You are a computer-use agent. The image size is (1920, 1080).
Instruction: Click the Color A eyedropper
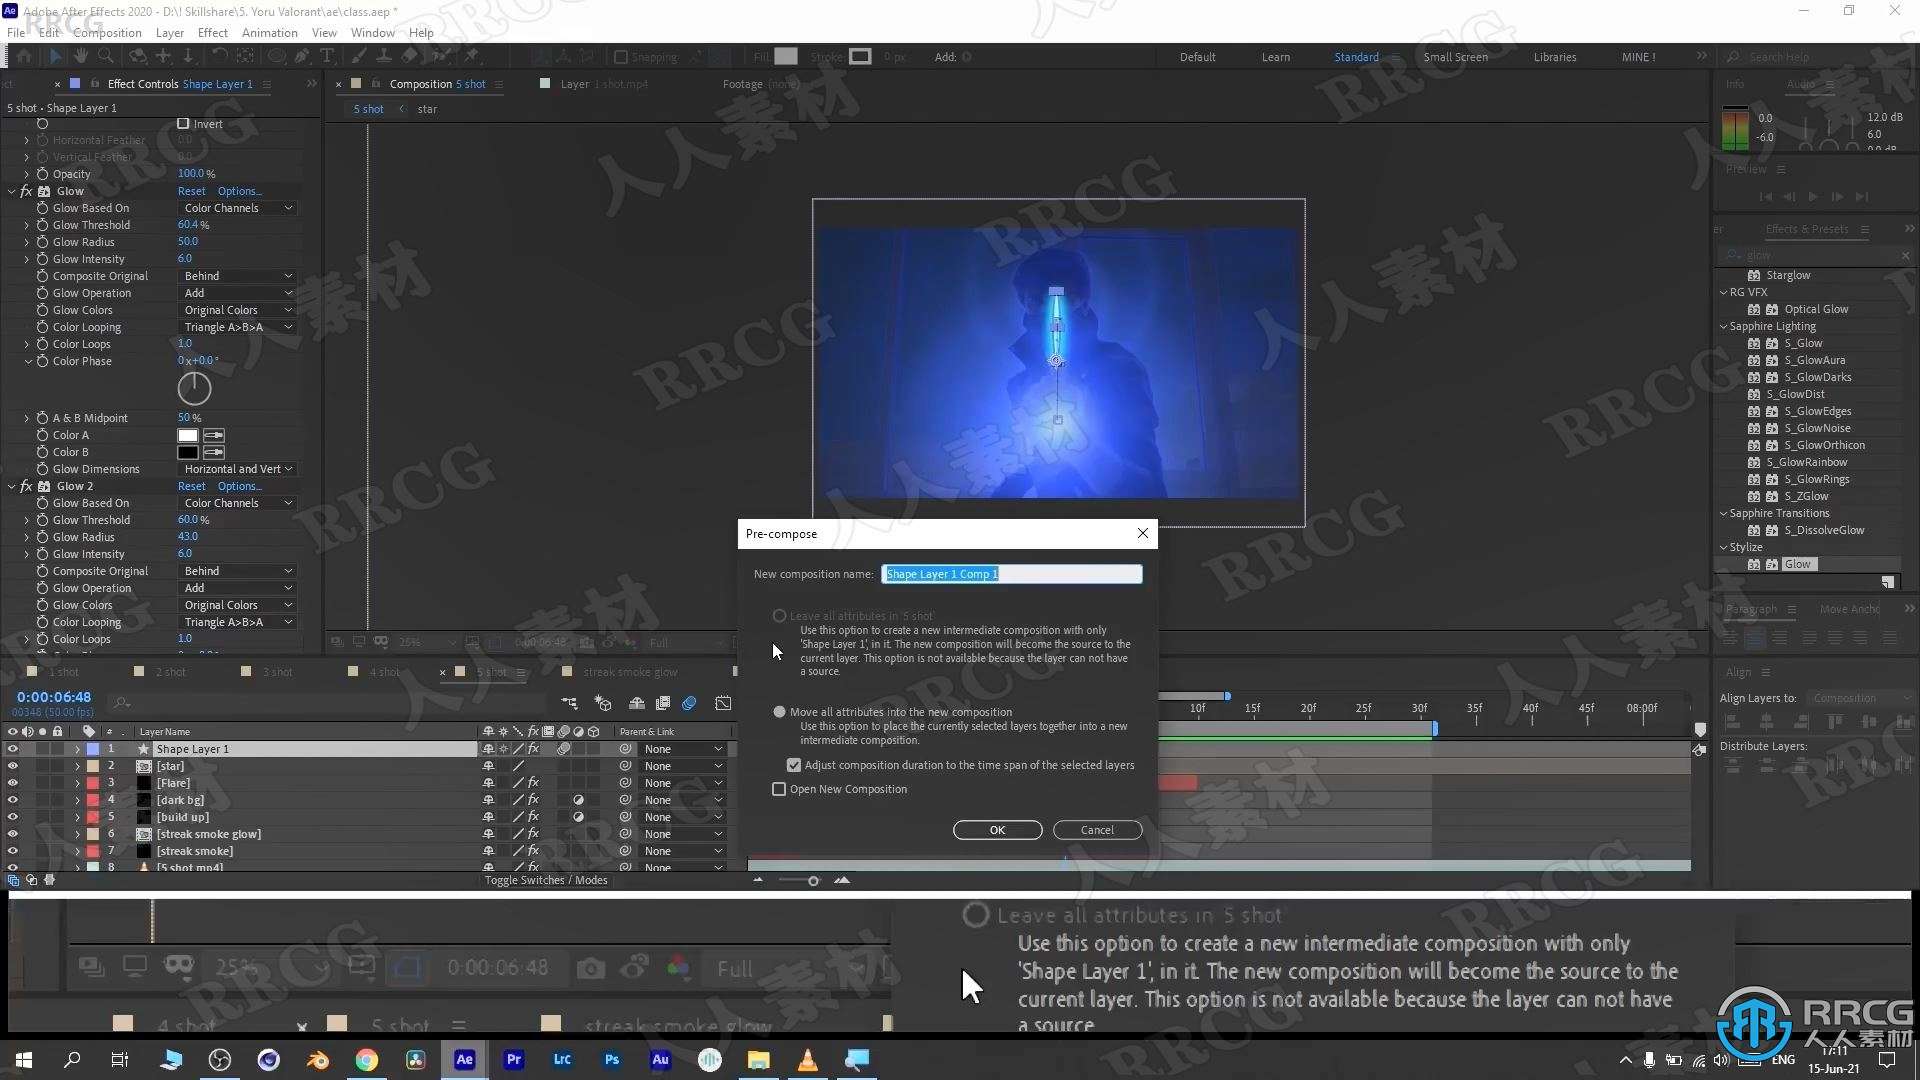[213, 435]
